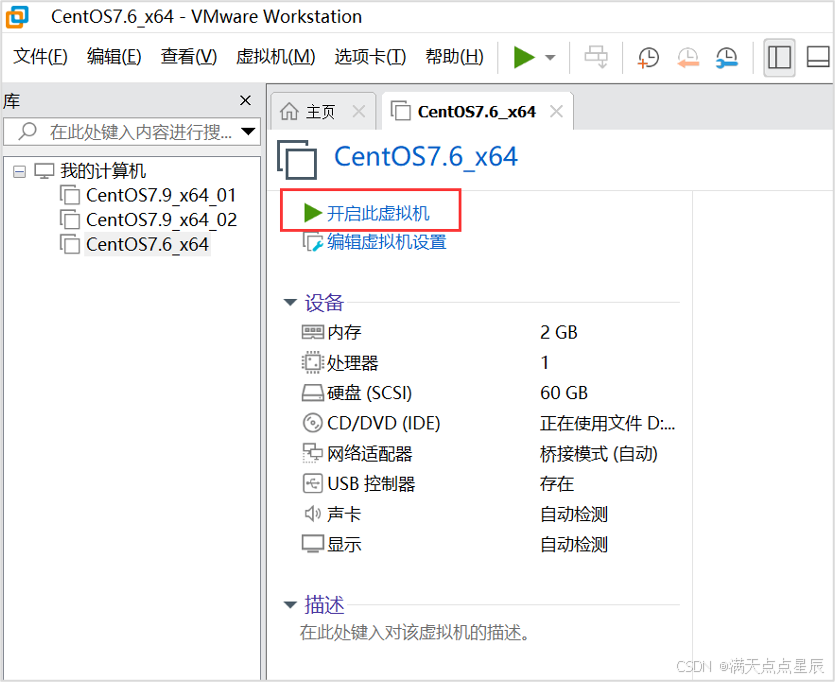Open the 编辑(E) menu

click(x=114, y=56)
